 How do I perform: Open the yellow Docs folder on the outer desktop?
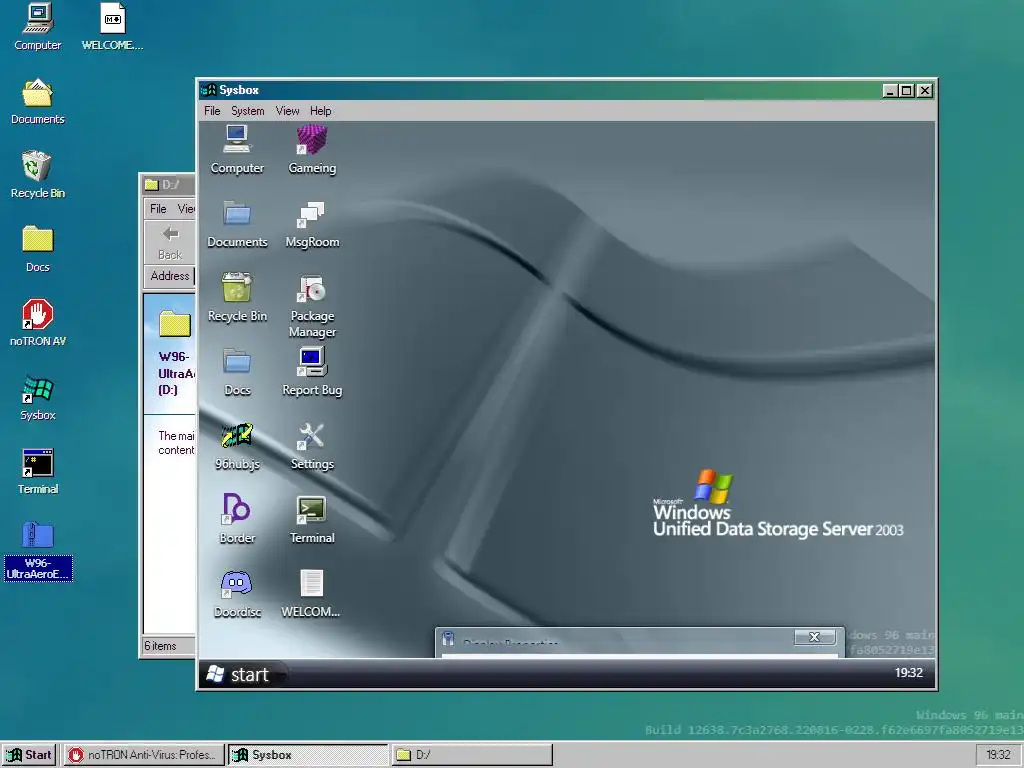click(x=38, y=249)
